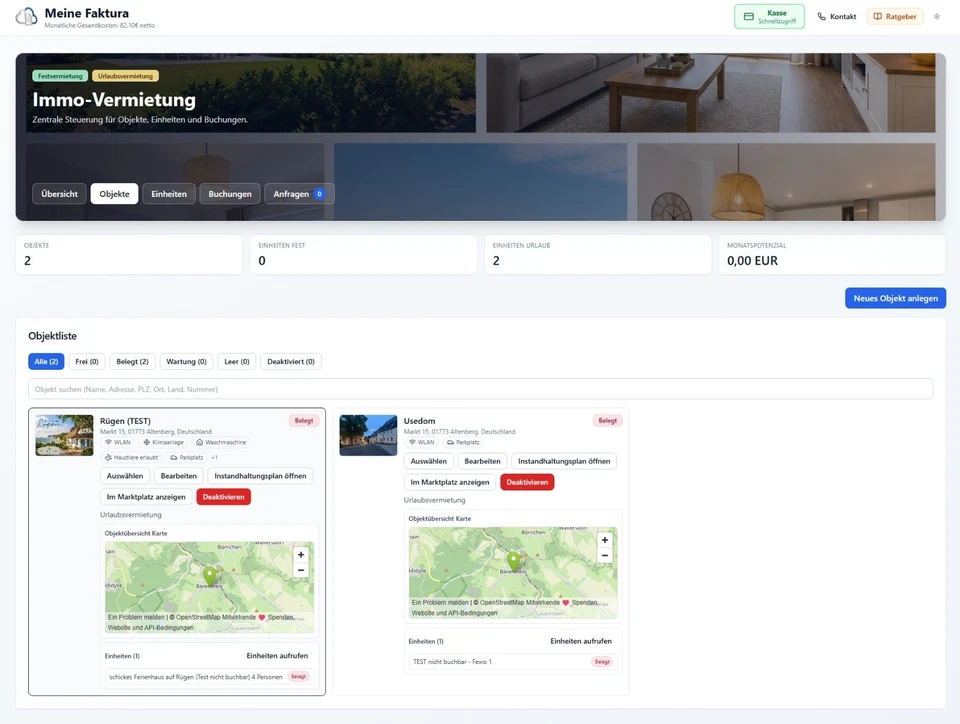This screenshot has height=724, width=960.
Task: Focus the Objekt suchen search field
Action: [480, 389]
